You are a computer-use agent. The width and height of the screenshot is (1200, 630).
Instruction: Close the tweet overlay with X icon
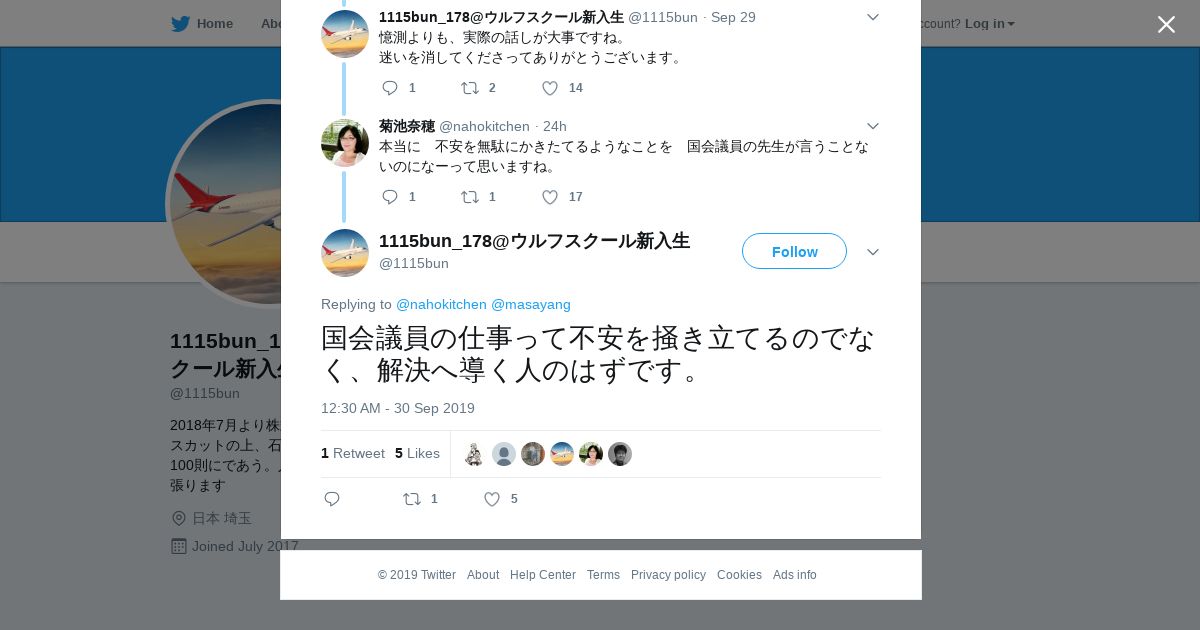[x=1166, y=24]
